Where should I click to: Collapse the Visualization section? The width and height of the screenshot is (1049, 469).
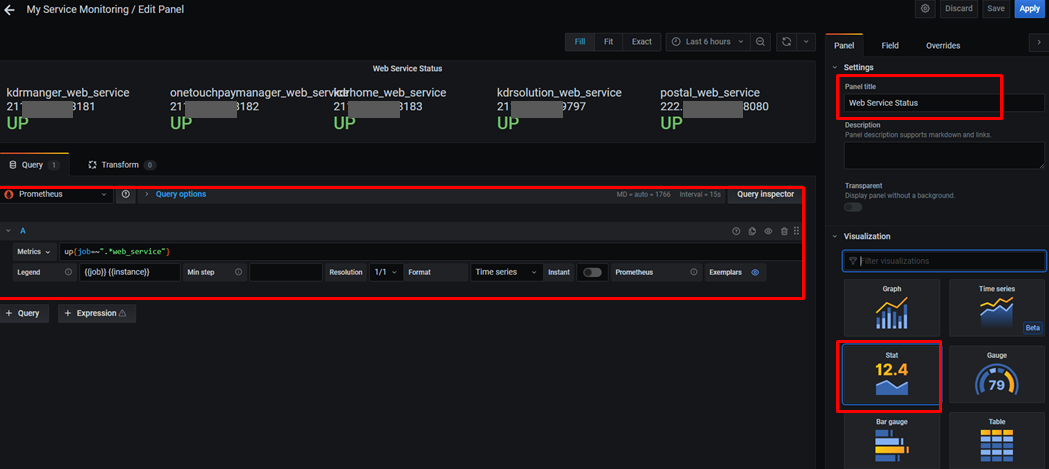click(x=835, y=236)
